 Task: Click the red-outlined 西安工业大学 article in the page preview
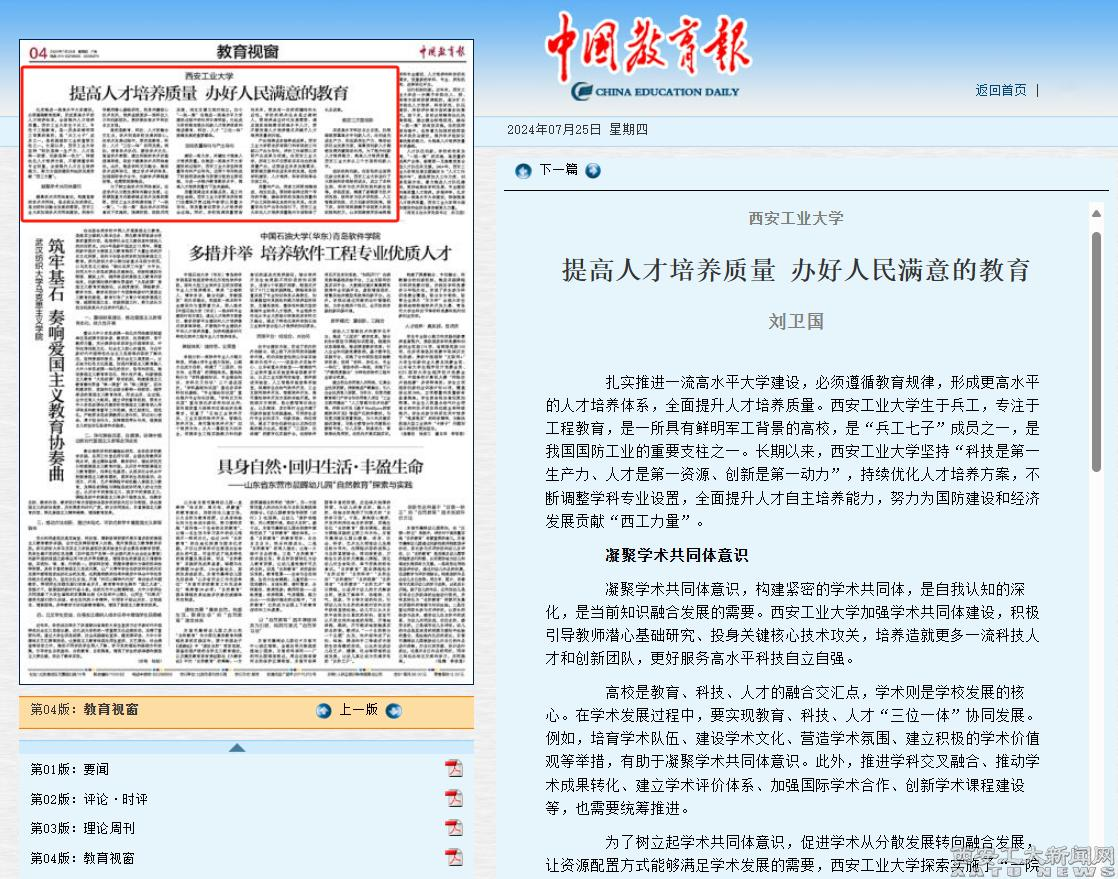pos(210,143)
